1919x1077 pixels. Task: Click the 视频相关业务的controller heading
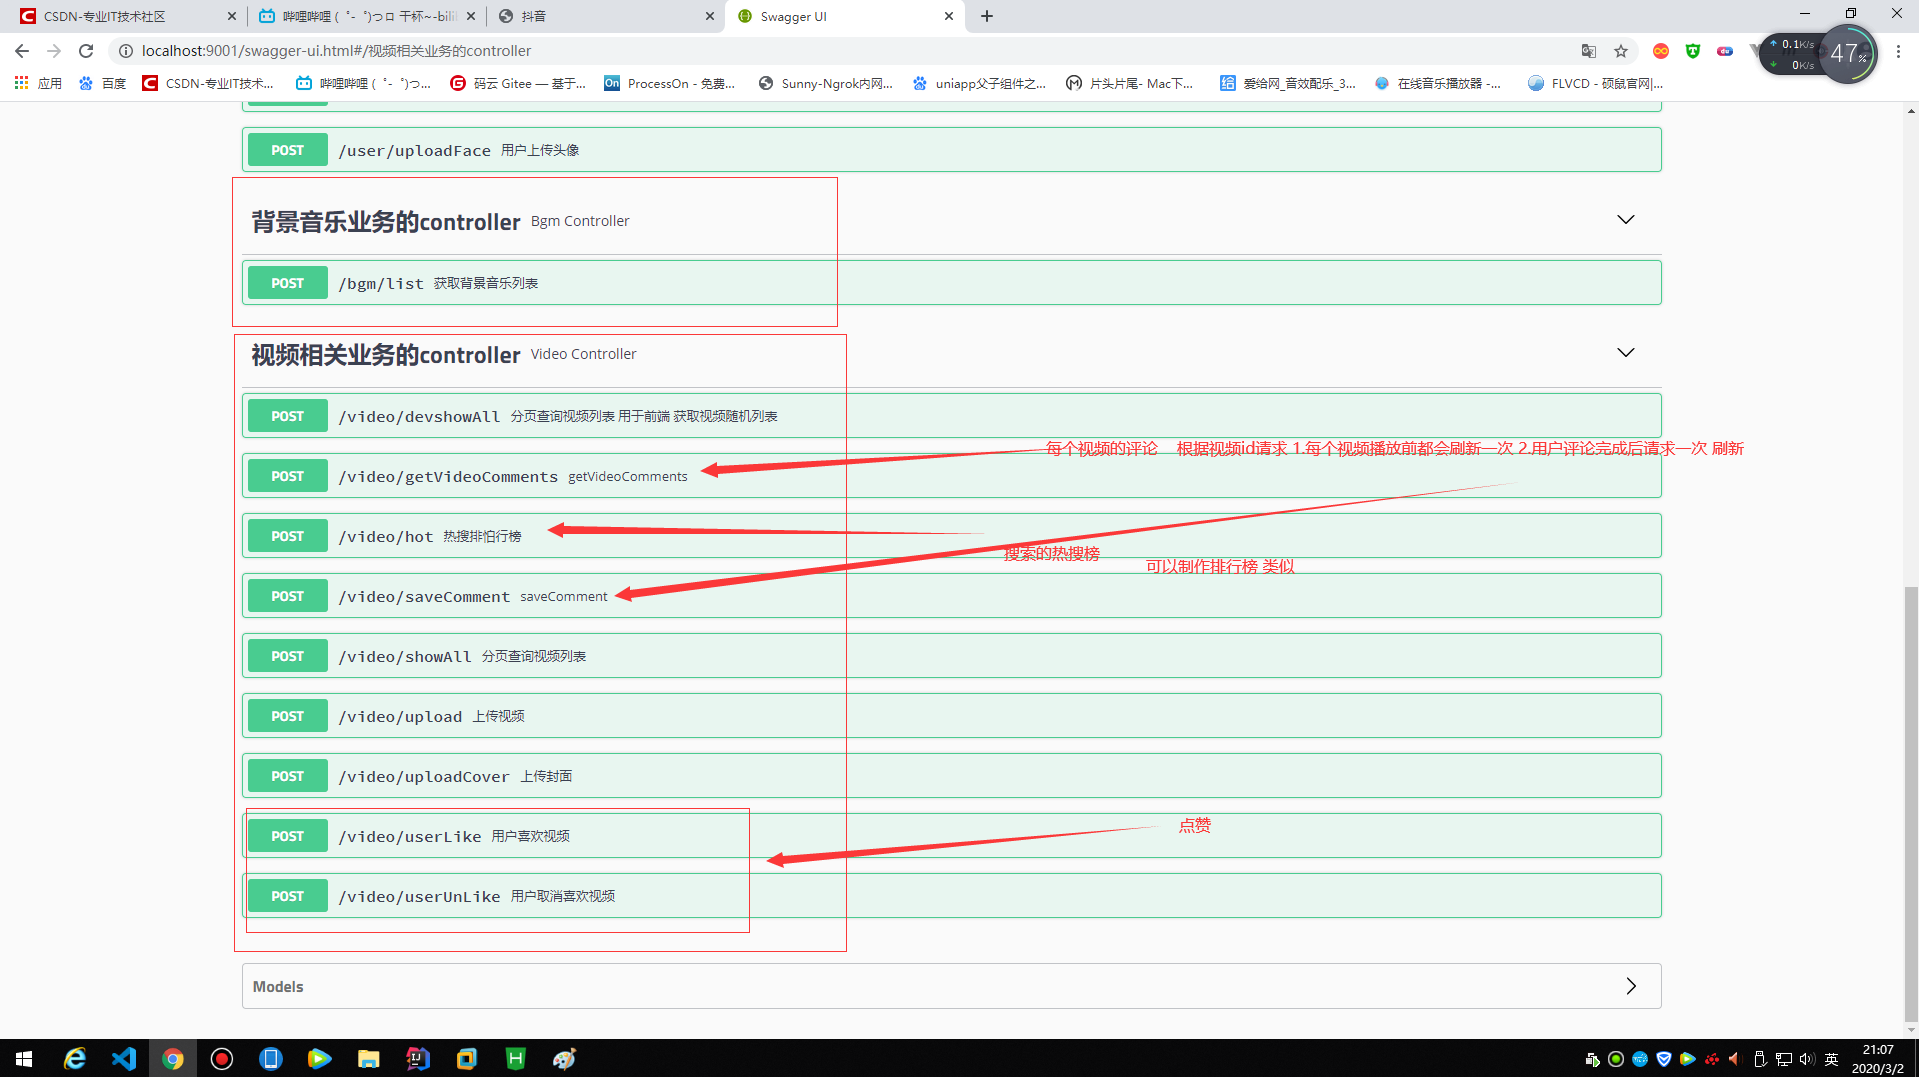point(386,355)
